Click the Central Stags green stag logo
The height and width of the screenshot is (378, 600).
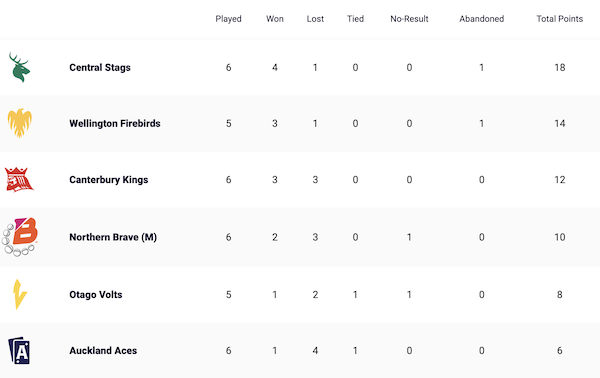(x=20, y=67)
